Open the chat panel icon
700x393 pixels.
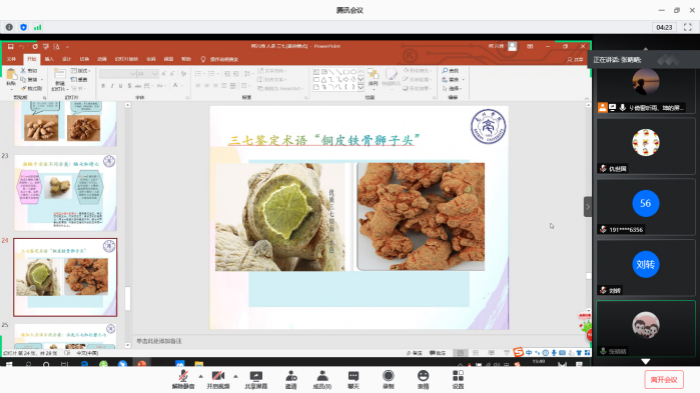(x=353, y=380)
